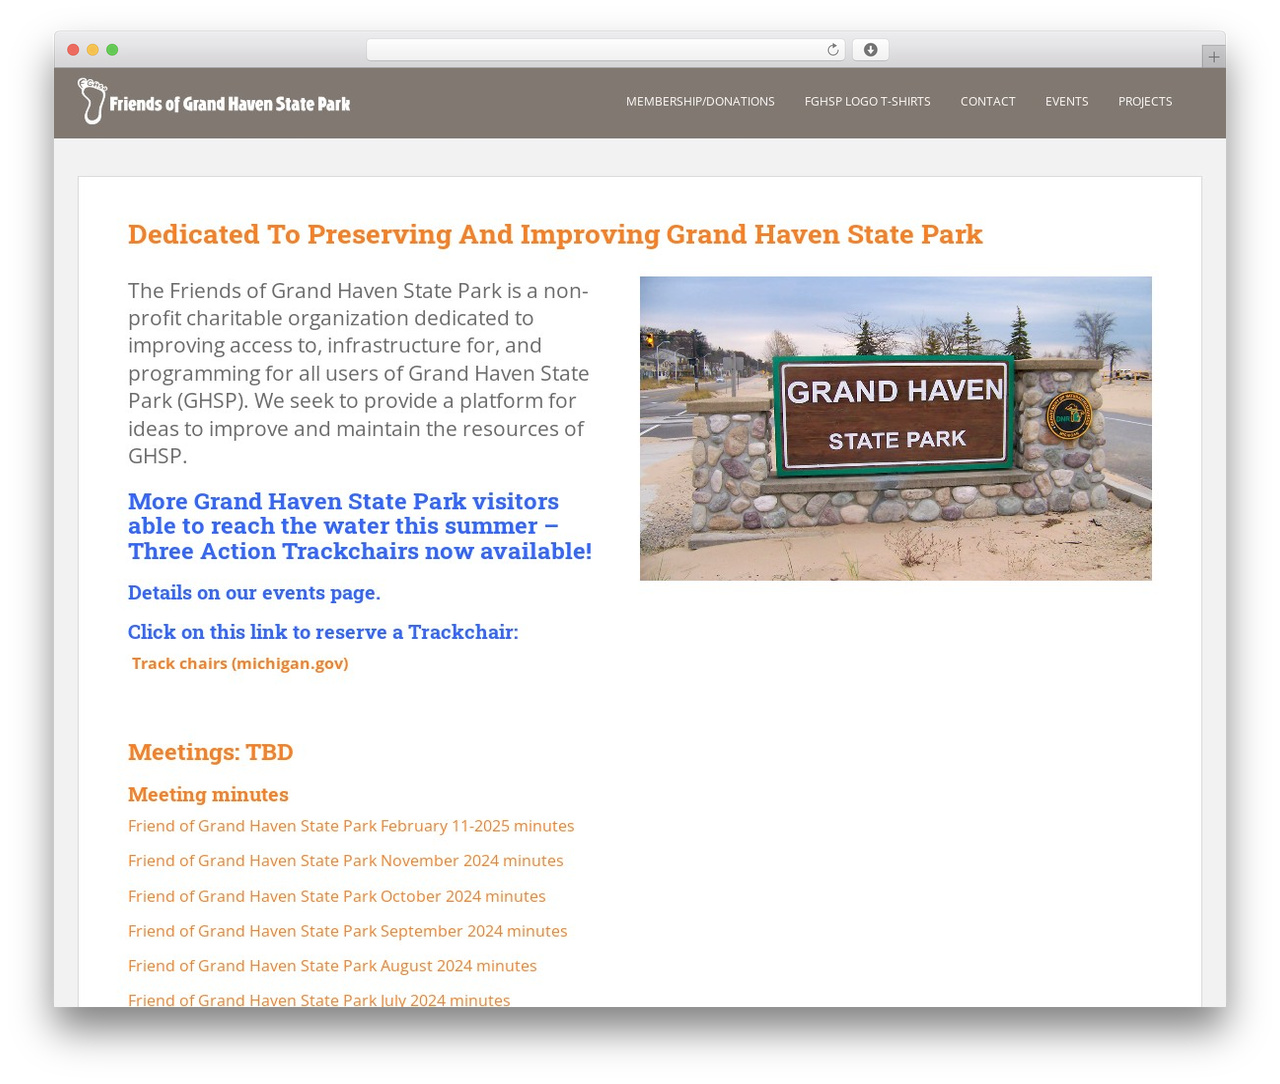The height and width of the screenshot is (1084, 1280).
Task: Reload the page with refresh icon
Action: tap(833, 50)
